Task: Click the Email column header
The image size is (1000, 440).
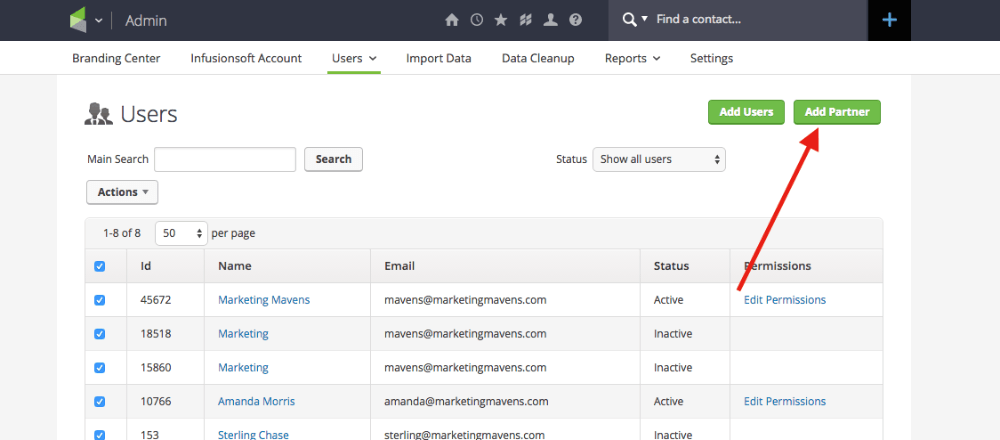Action: pyautogui.click(x=400, y=266)
